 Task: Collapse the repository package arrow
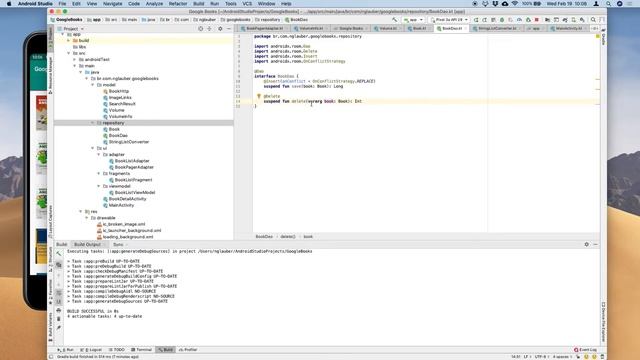tap(93, 123)
